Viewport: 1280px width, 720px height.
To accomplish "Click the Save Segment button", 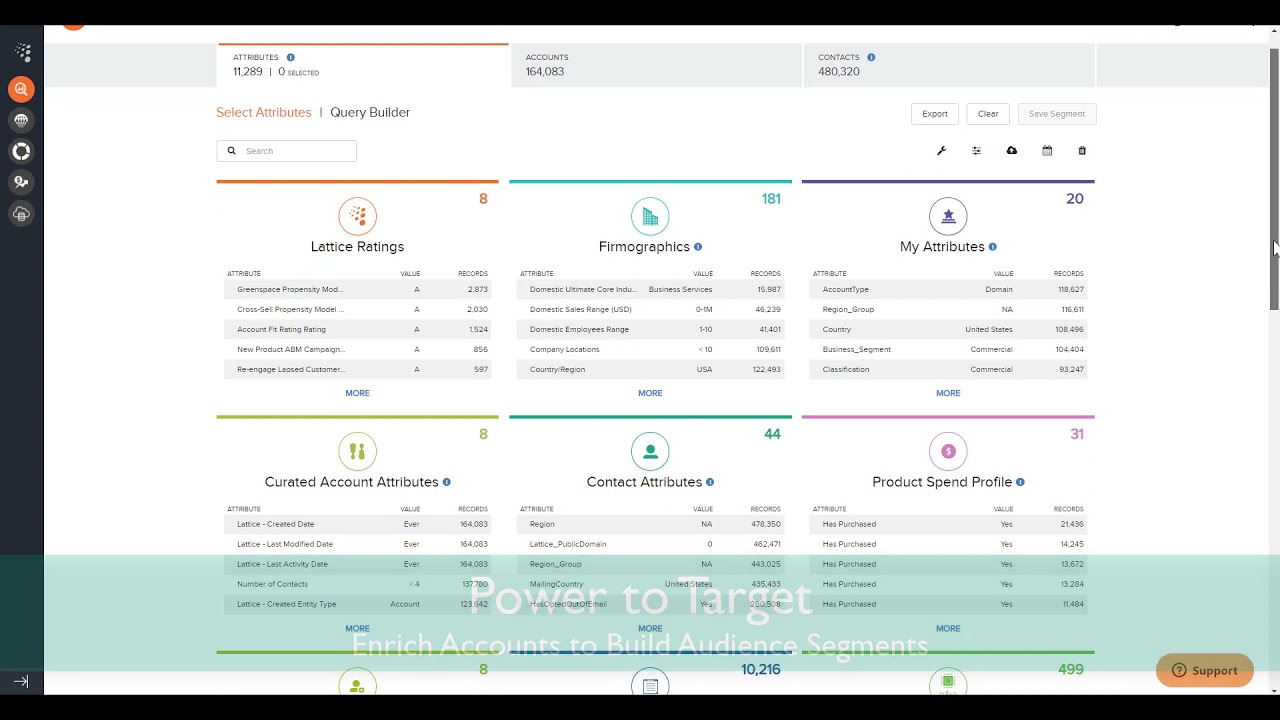I will (1057, 114).
